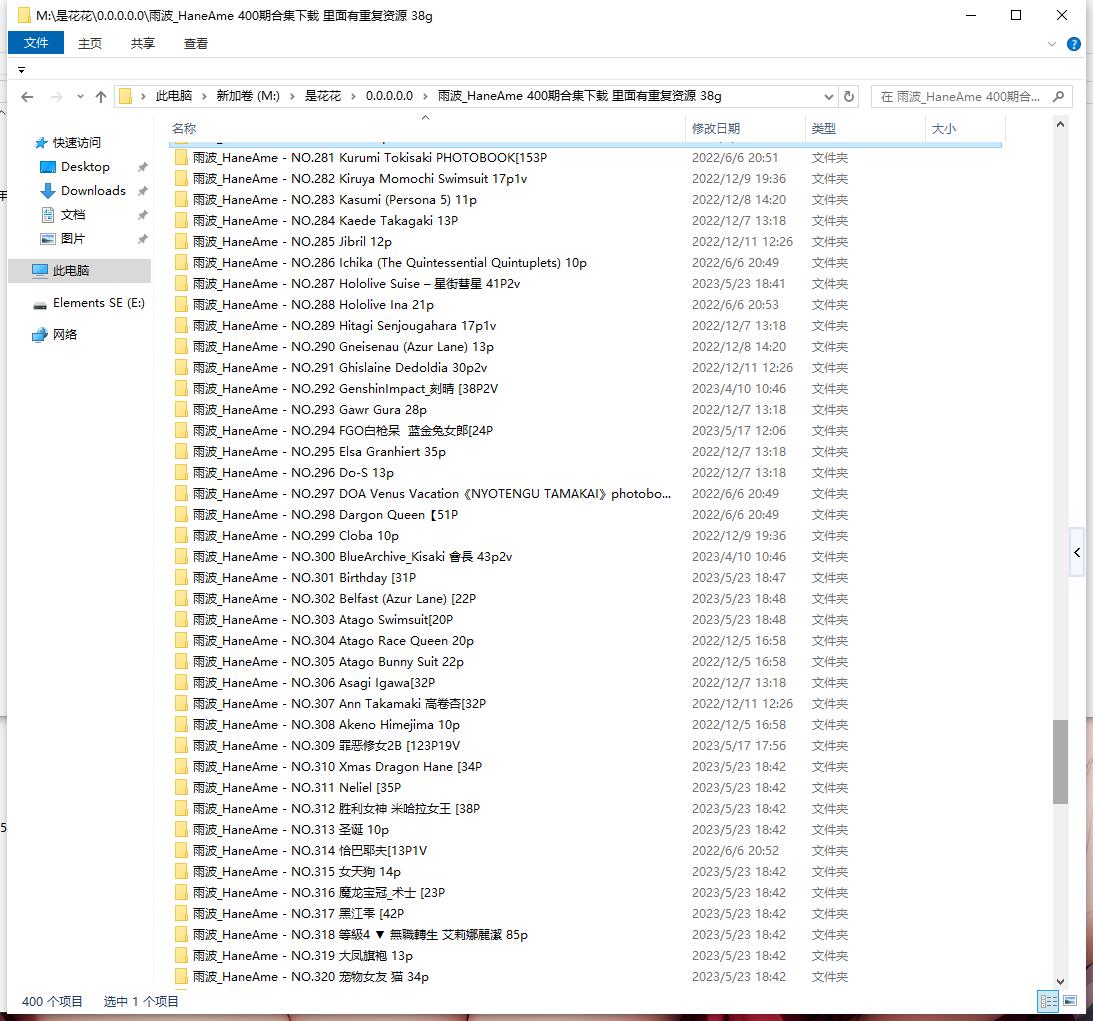Sort by the 修改日期 column header
Viewport: 1093px width, 1021px height.
pos(715,128)
